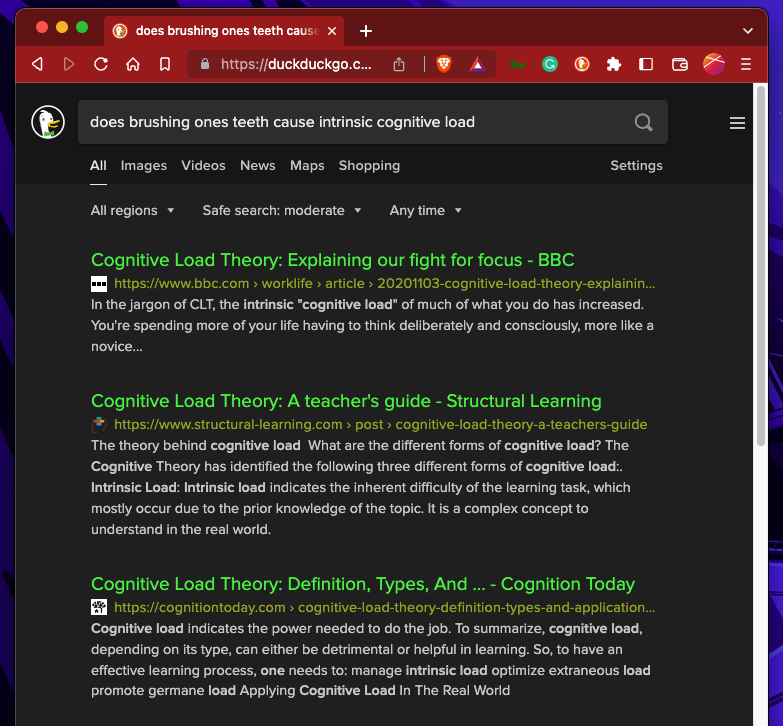The height and width of the screenshot is (726, 783).
Task: Click the DuckDuckGo duck logo
Action: [48, 122]
